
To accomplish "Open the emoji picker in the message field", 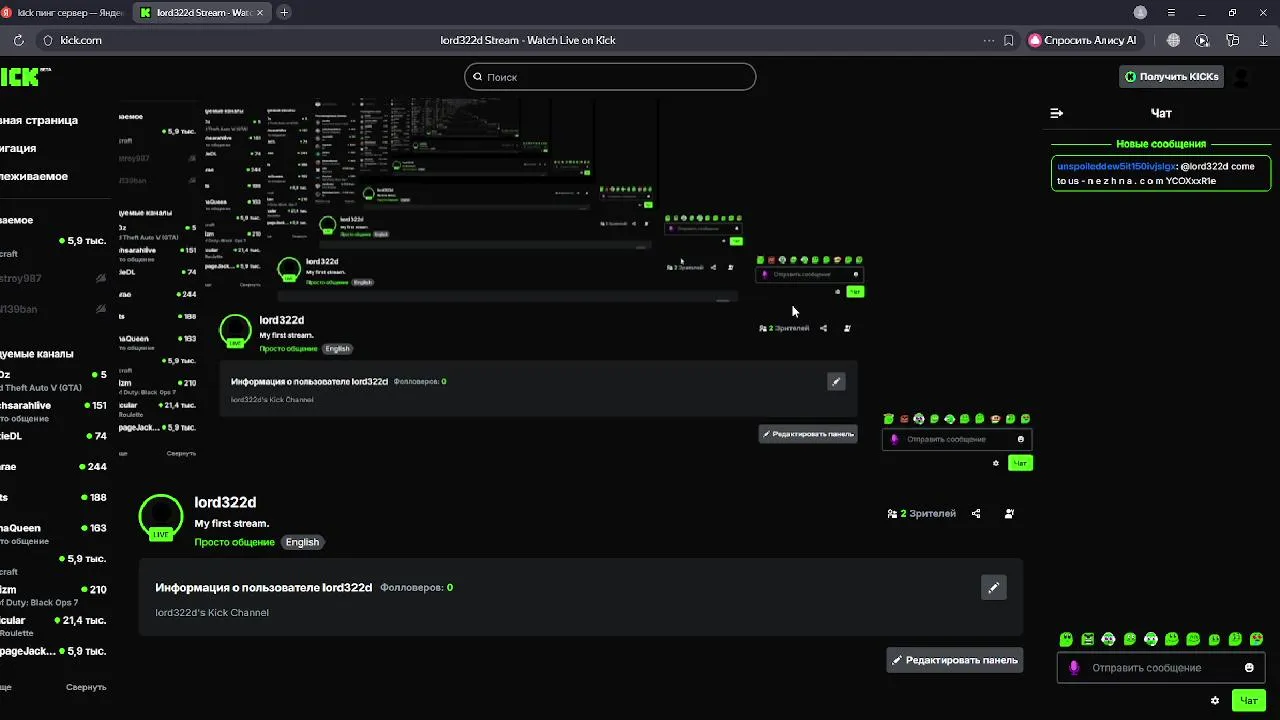I will tap(1249, 668).
